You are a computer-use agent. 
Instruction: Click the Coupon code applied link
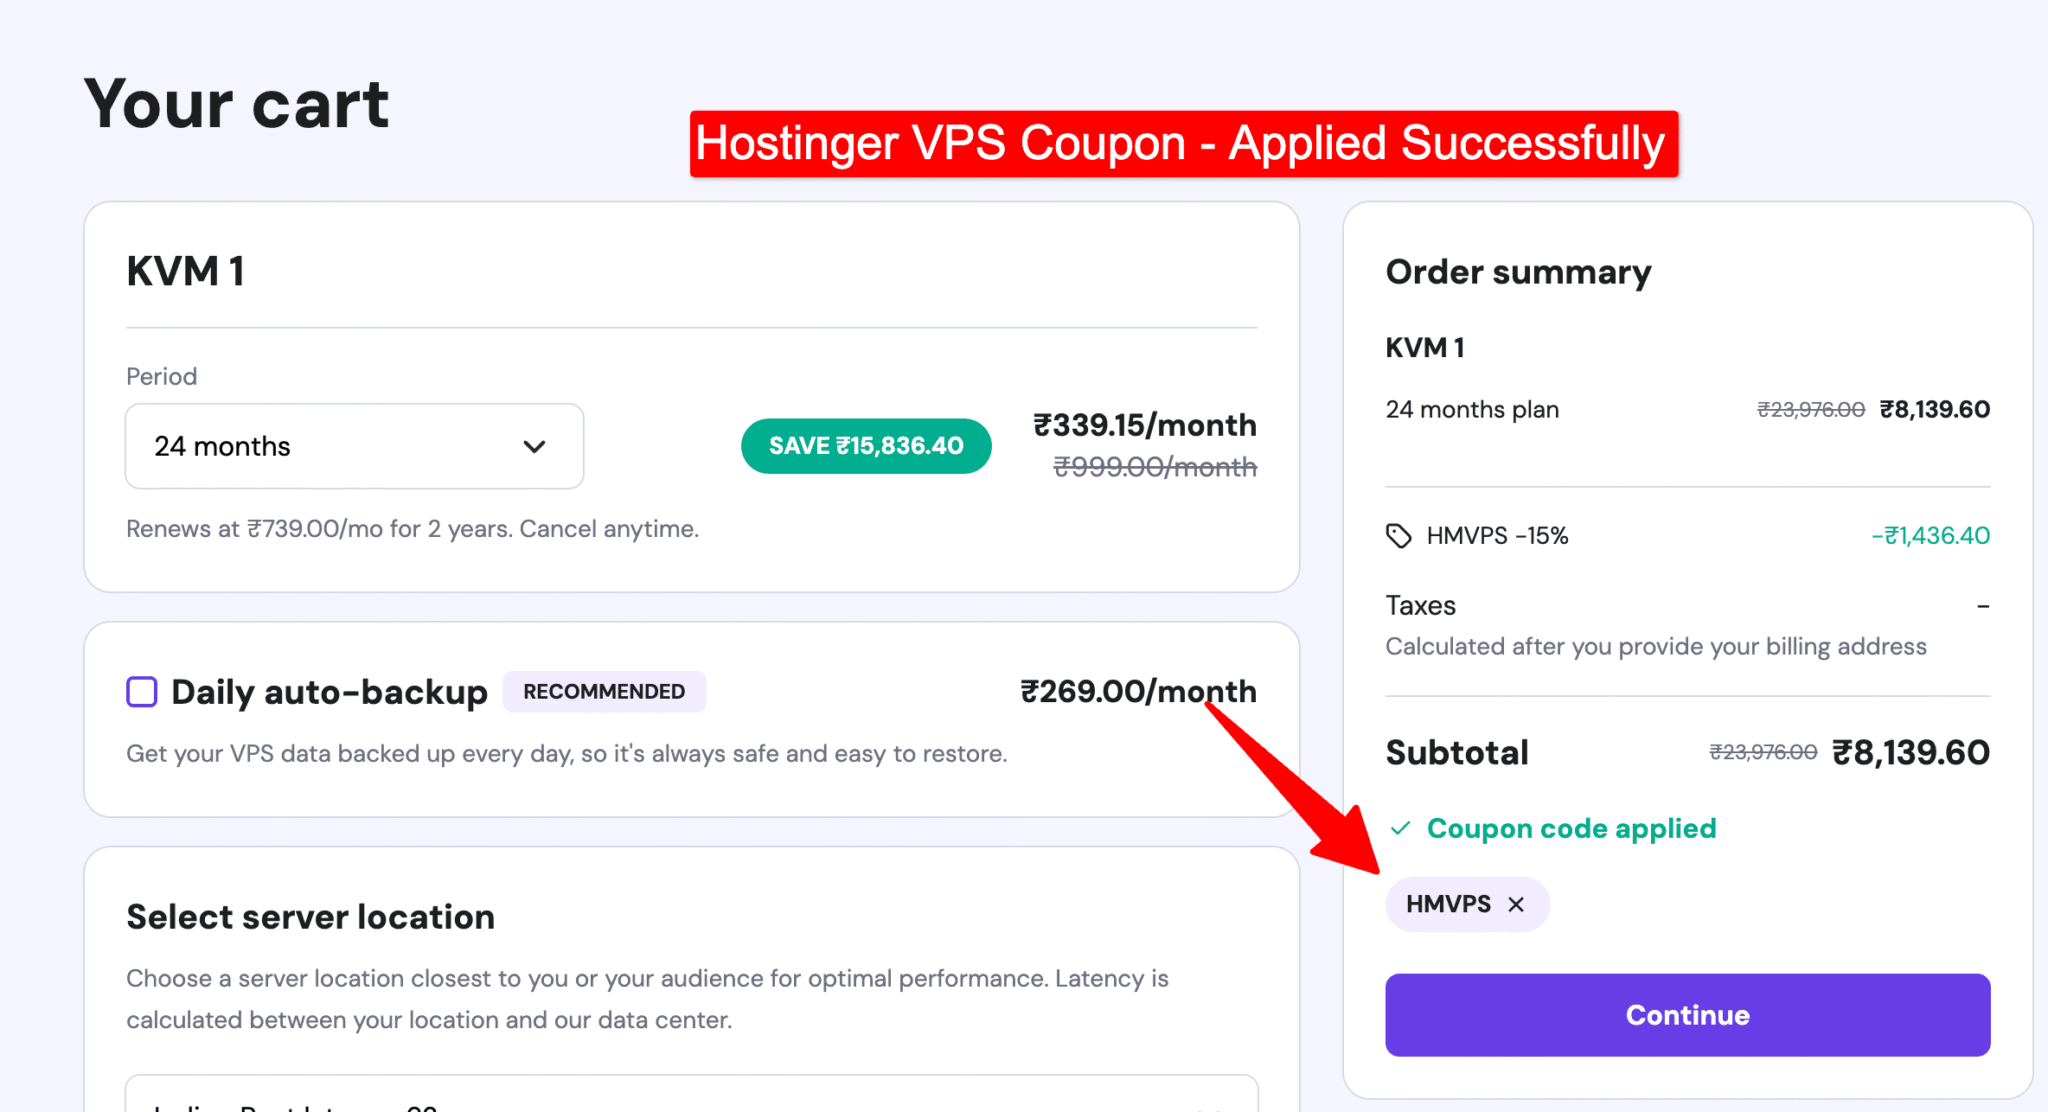coord(1573,828)
